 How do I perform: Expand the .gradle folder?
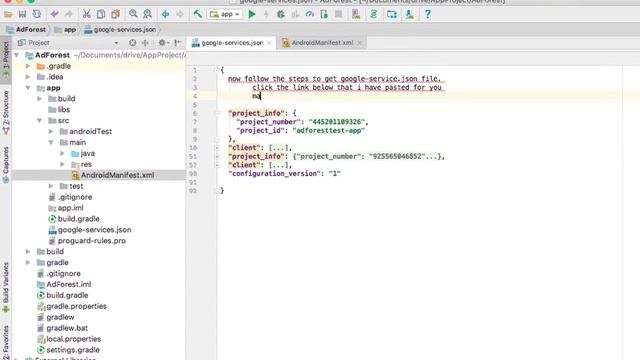point(28,66)
